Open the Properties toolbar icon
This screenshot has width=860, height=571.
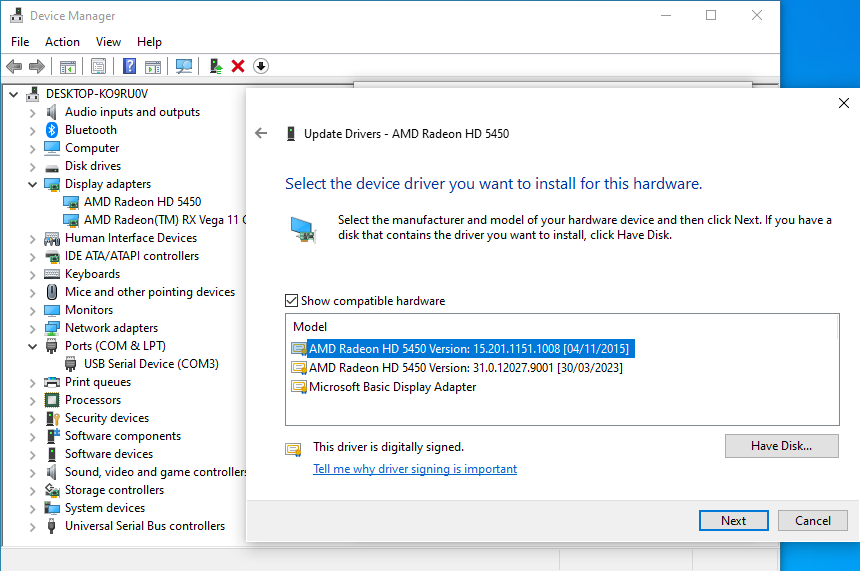(x=99, y=66)
